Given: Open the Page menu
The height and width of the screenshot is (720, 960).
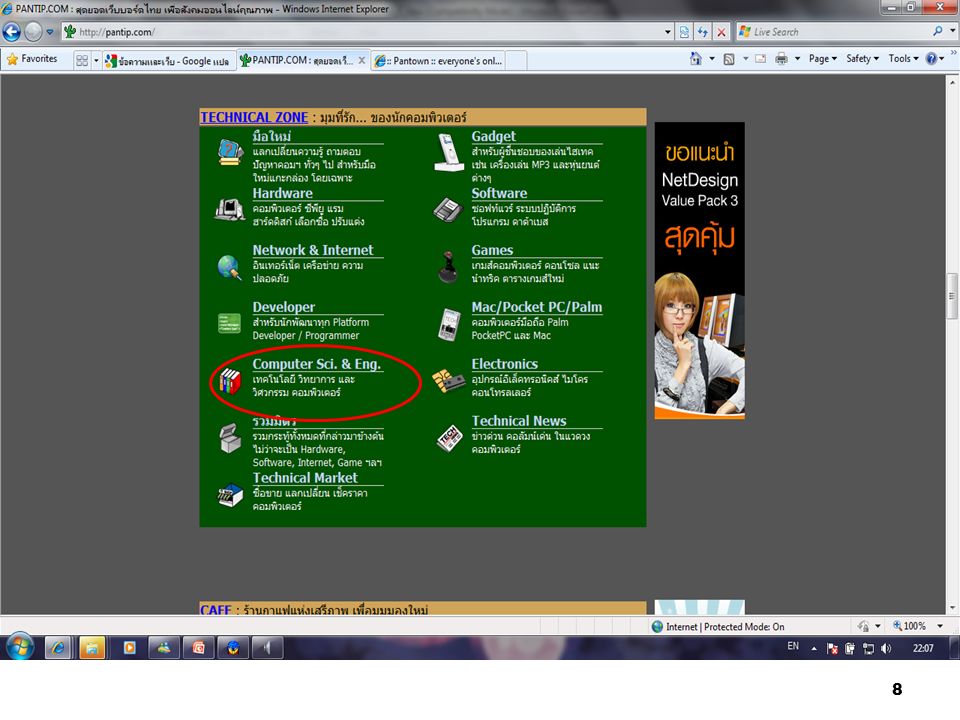Looking at the screenshot, I should pyautogui.click(x=822, y=59).
